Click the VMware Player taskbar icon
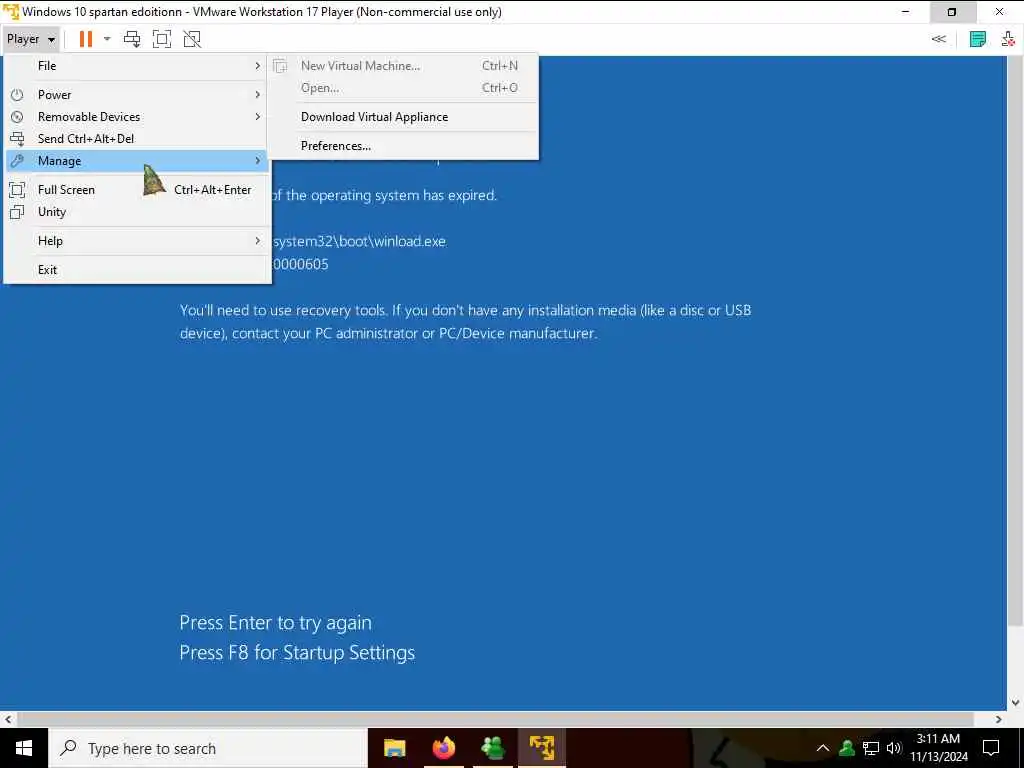The height and width of the screenshot is (768, 1024). (541, 748)
